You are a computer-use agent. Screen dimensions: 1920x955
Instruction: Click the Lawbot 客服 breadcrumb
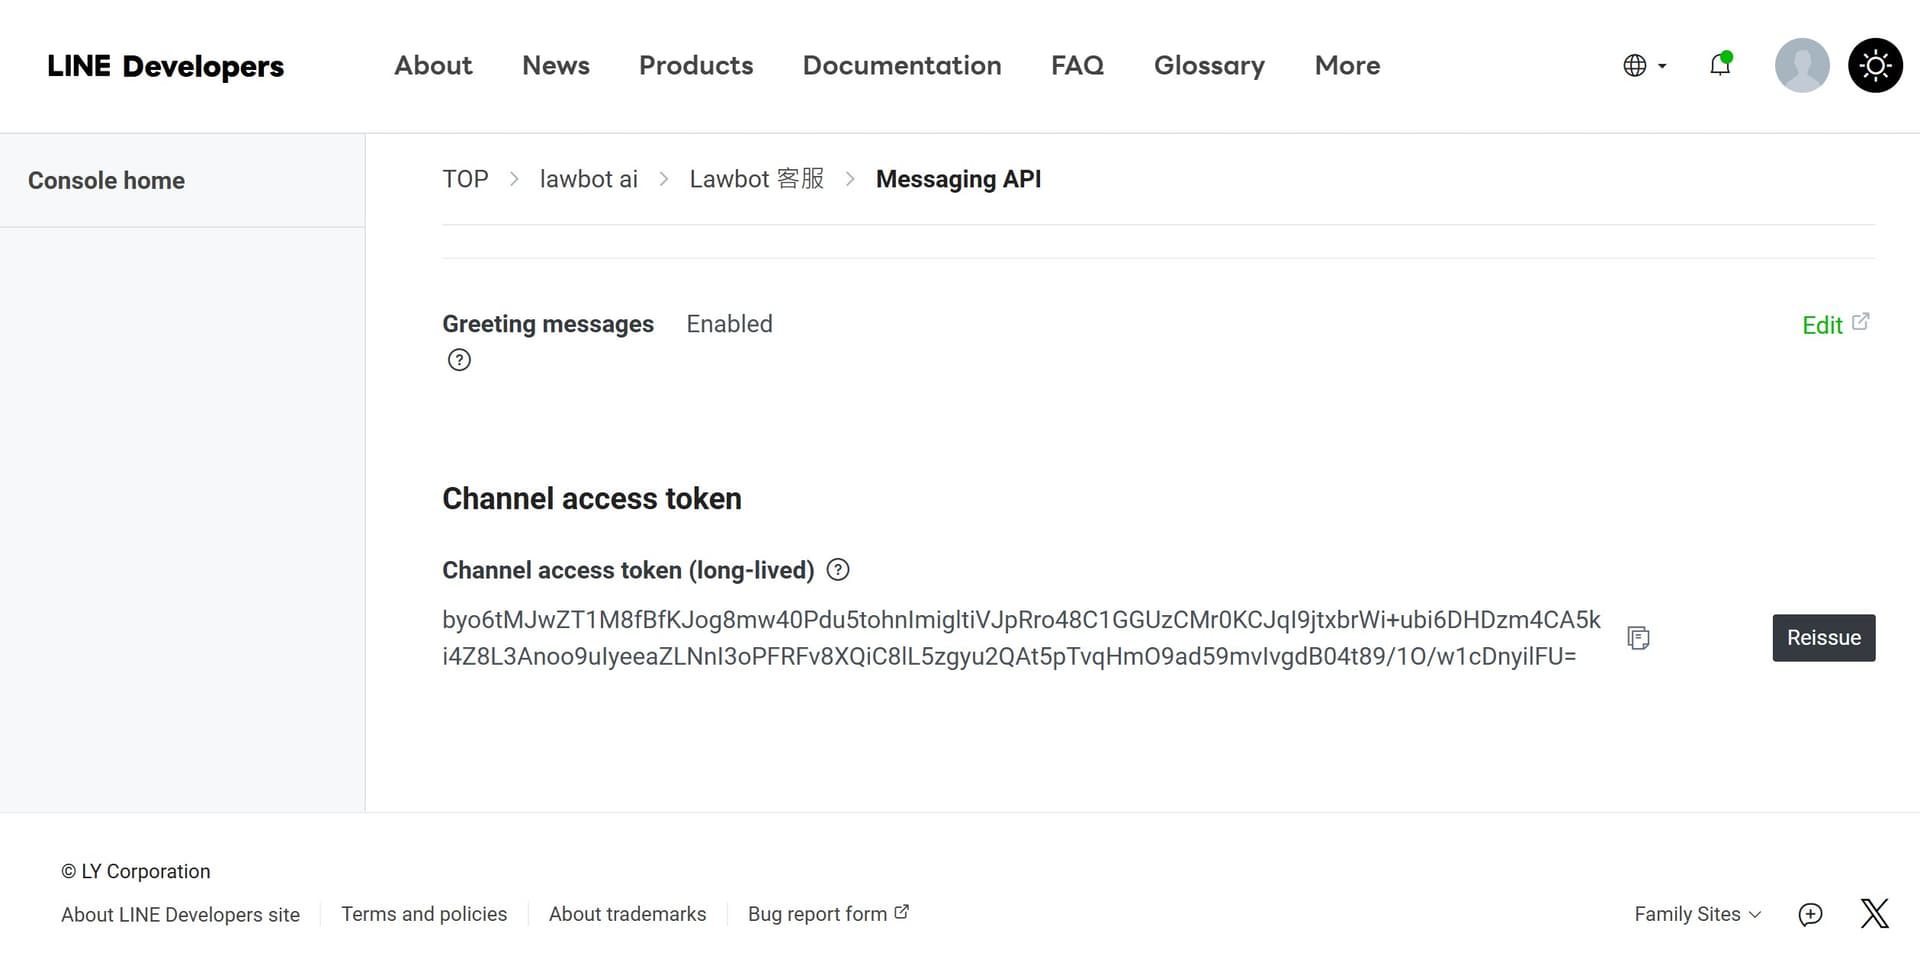pyautogui.click(x=757, y=179)
